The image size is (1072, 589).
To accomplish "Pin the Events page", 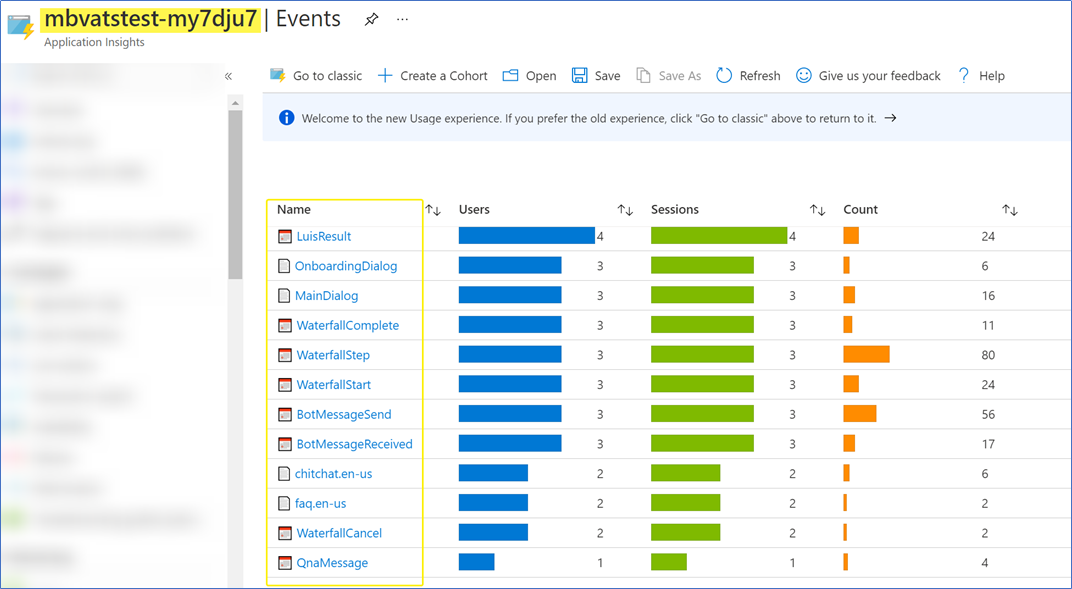I will [x=371, y=18].
